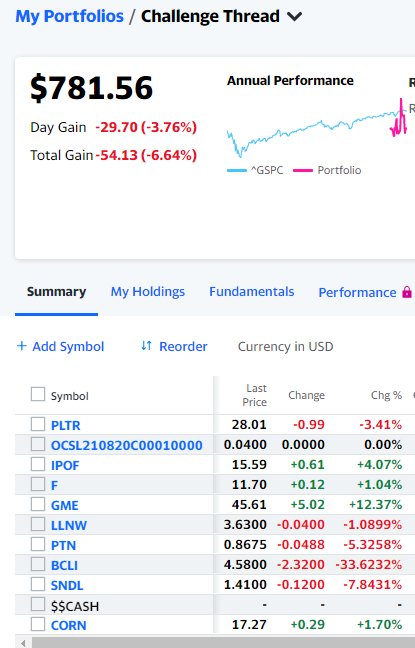Image resolution: width=415 pixels, height=648 pixels.
Task: Click the horizontal scrollbar left arrow
Action: click(x=24, y=643)
